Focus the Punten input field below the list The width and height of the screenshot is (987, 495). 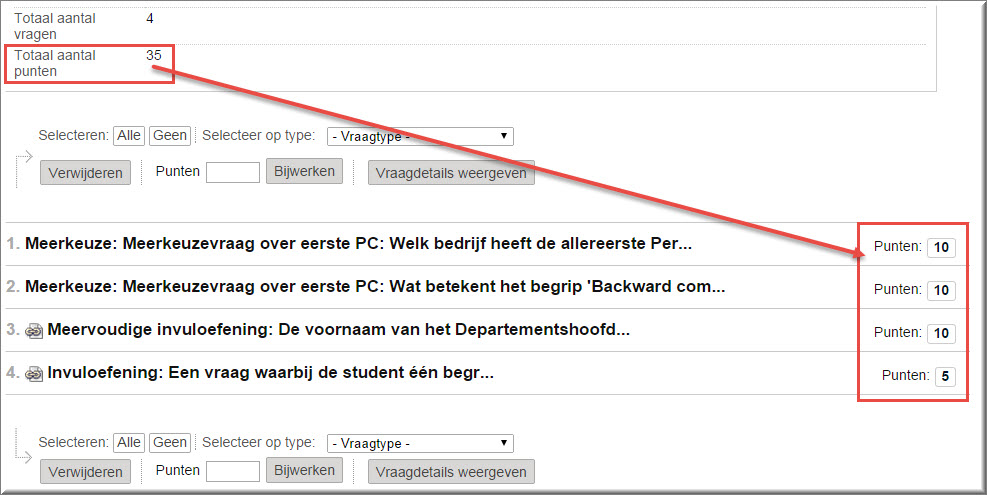pyautogui.click(x=232, y=471)
